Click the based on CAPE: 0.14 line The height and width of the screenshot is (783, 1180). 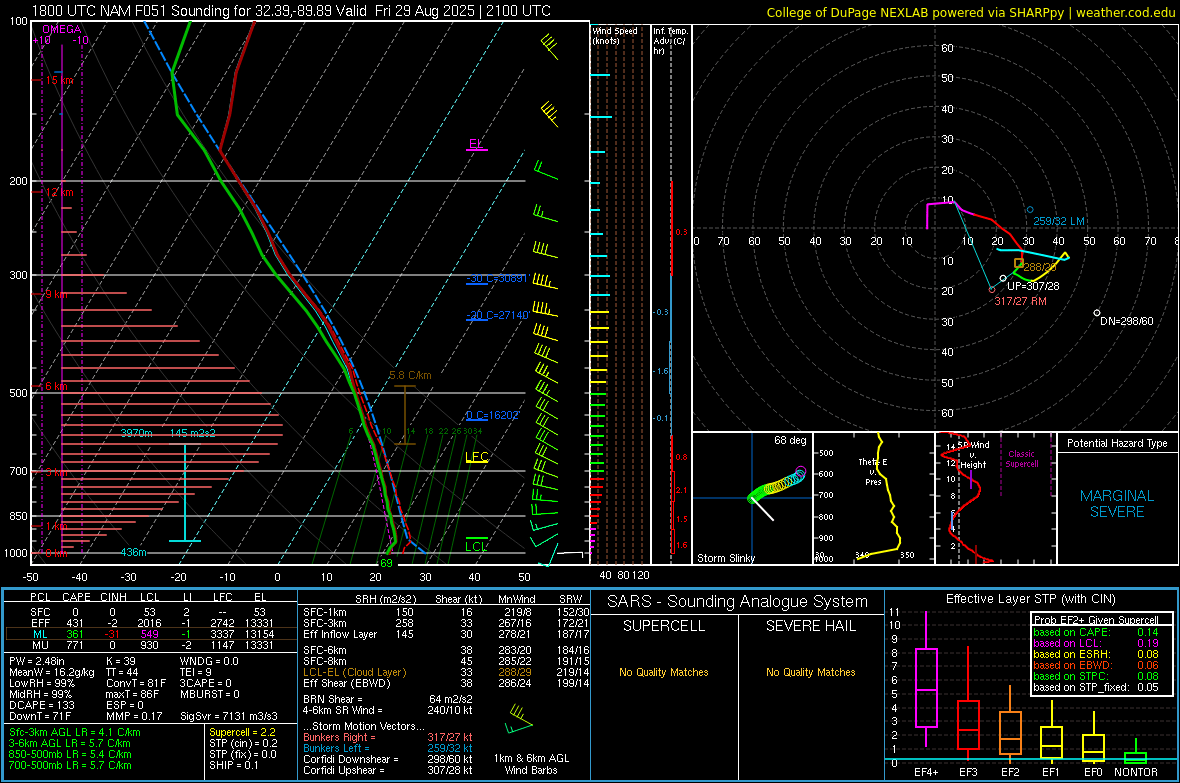pyautogui.click(x=1096, y=632)
